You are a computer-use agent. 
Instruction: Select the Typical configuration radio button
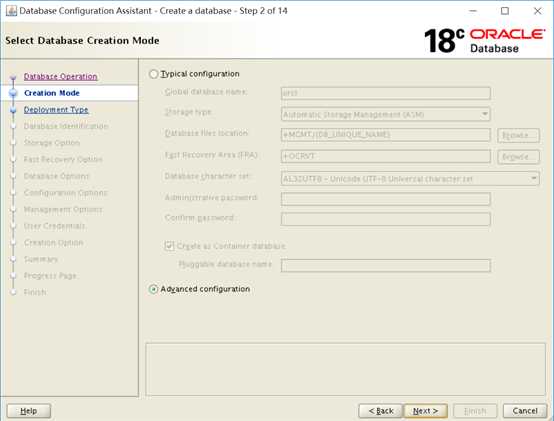[153, 74]
